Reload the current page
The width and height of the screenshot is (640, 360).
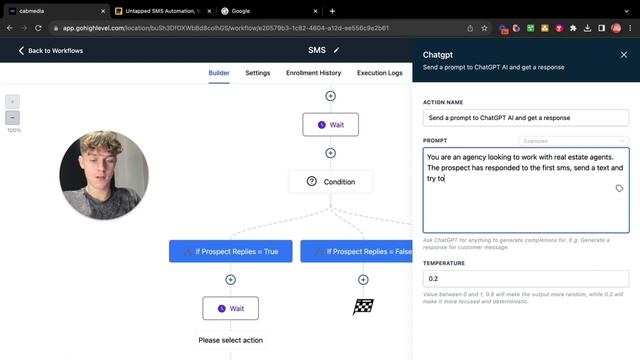pos(38,28)
